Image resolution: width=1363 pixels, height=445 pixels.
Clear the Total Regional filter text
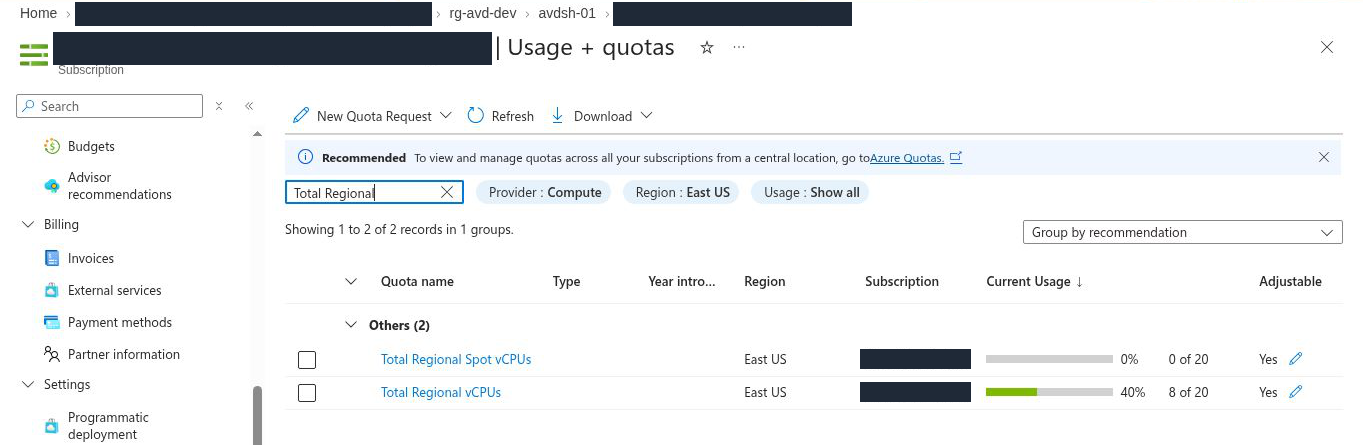pos(447,192)
